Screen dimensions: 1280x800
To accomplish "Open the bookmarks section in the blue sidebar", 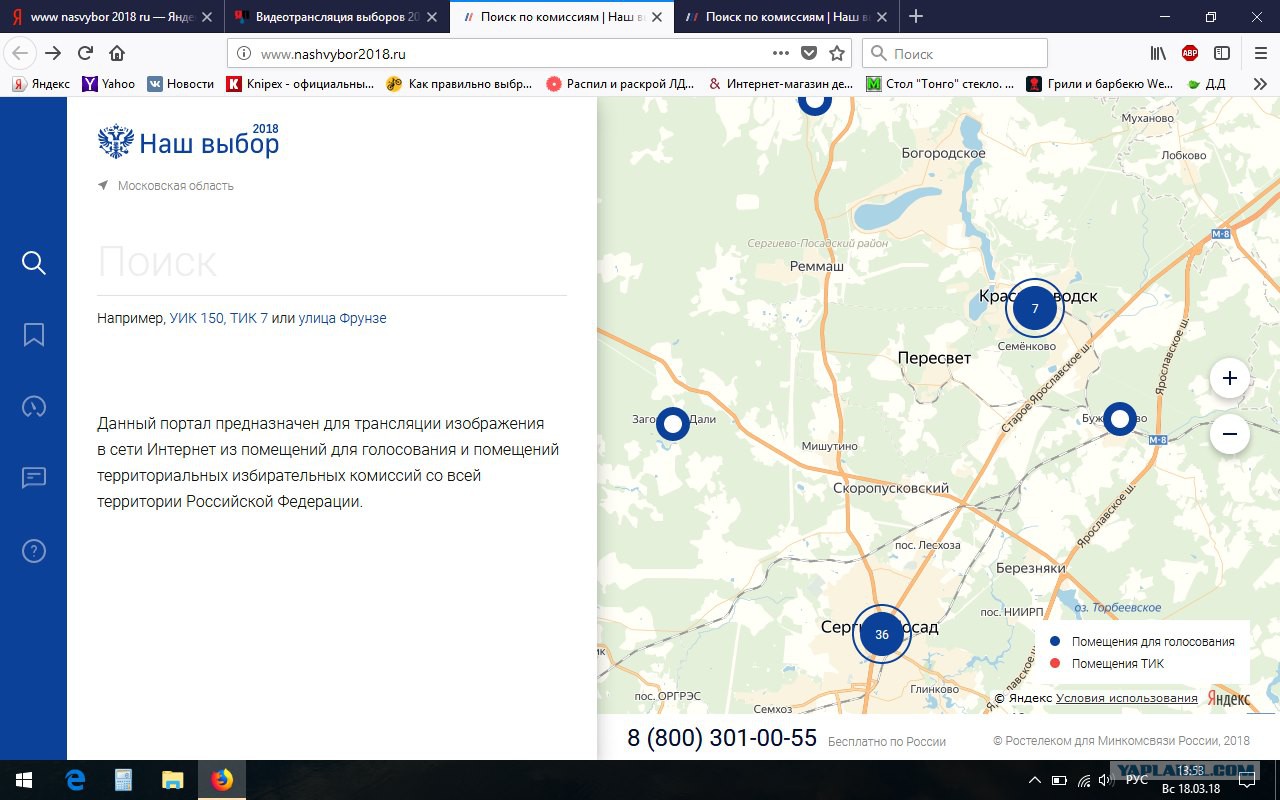I will point(33,334).
